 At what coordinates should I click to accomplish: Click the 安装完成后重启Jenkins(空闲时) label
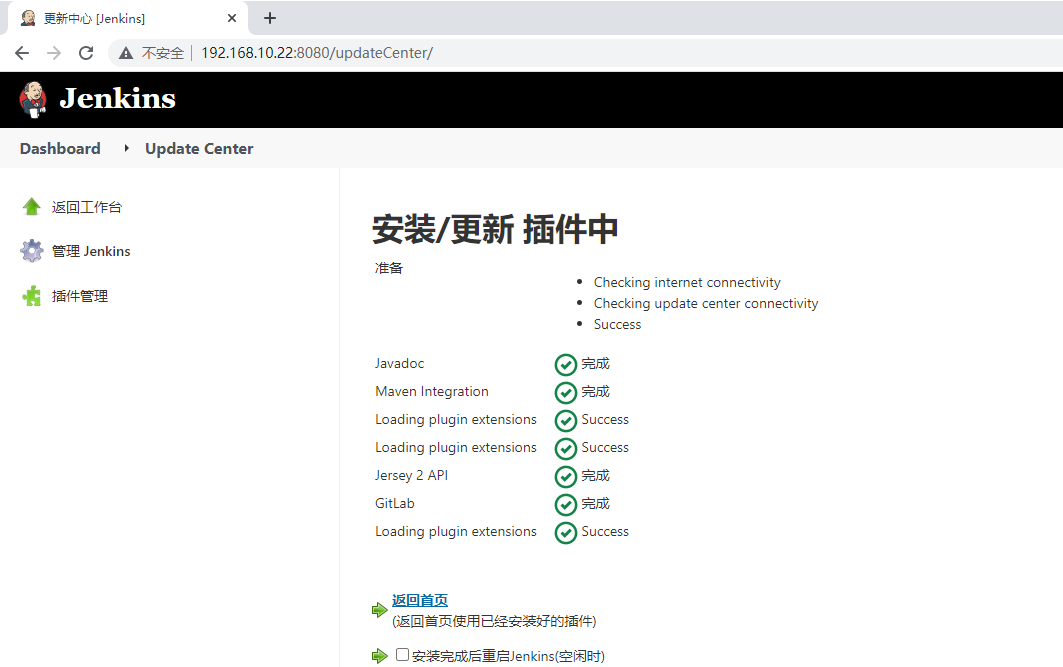tap(508, 656)
